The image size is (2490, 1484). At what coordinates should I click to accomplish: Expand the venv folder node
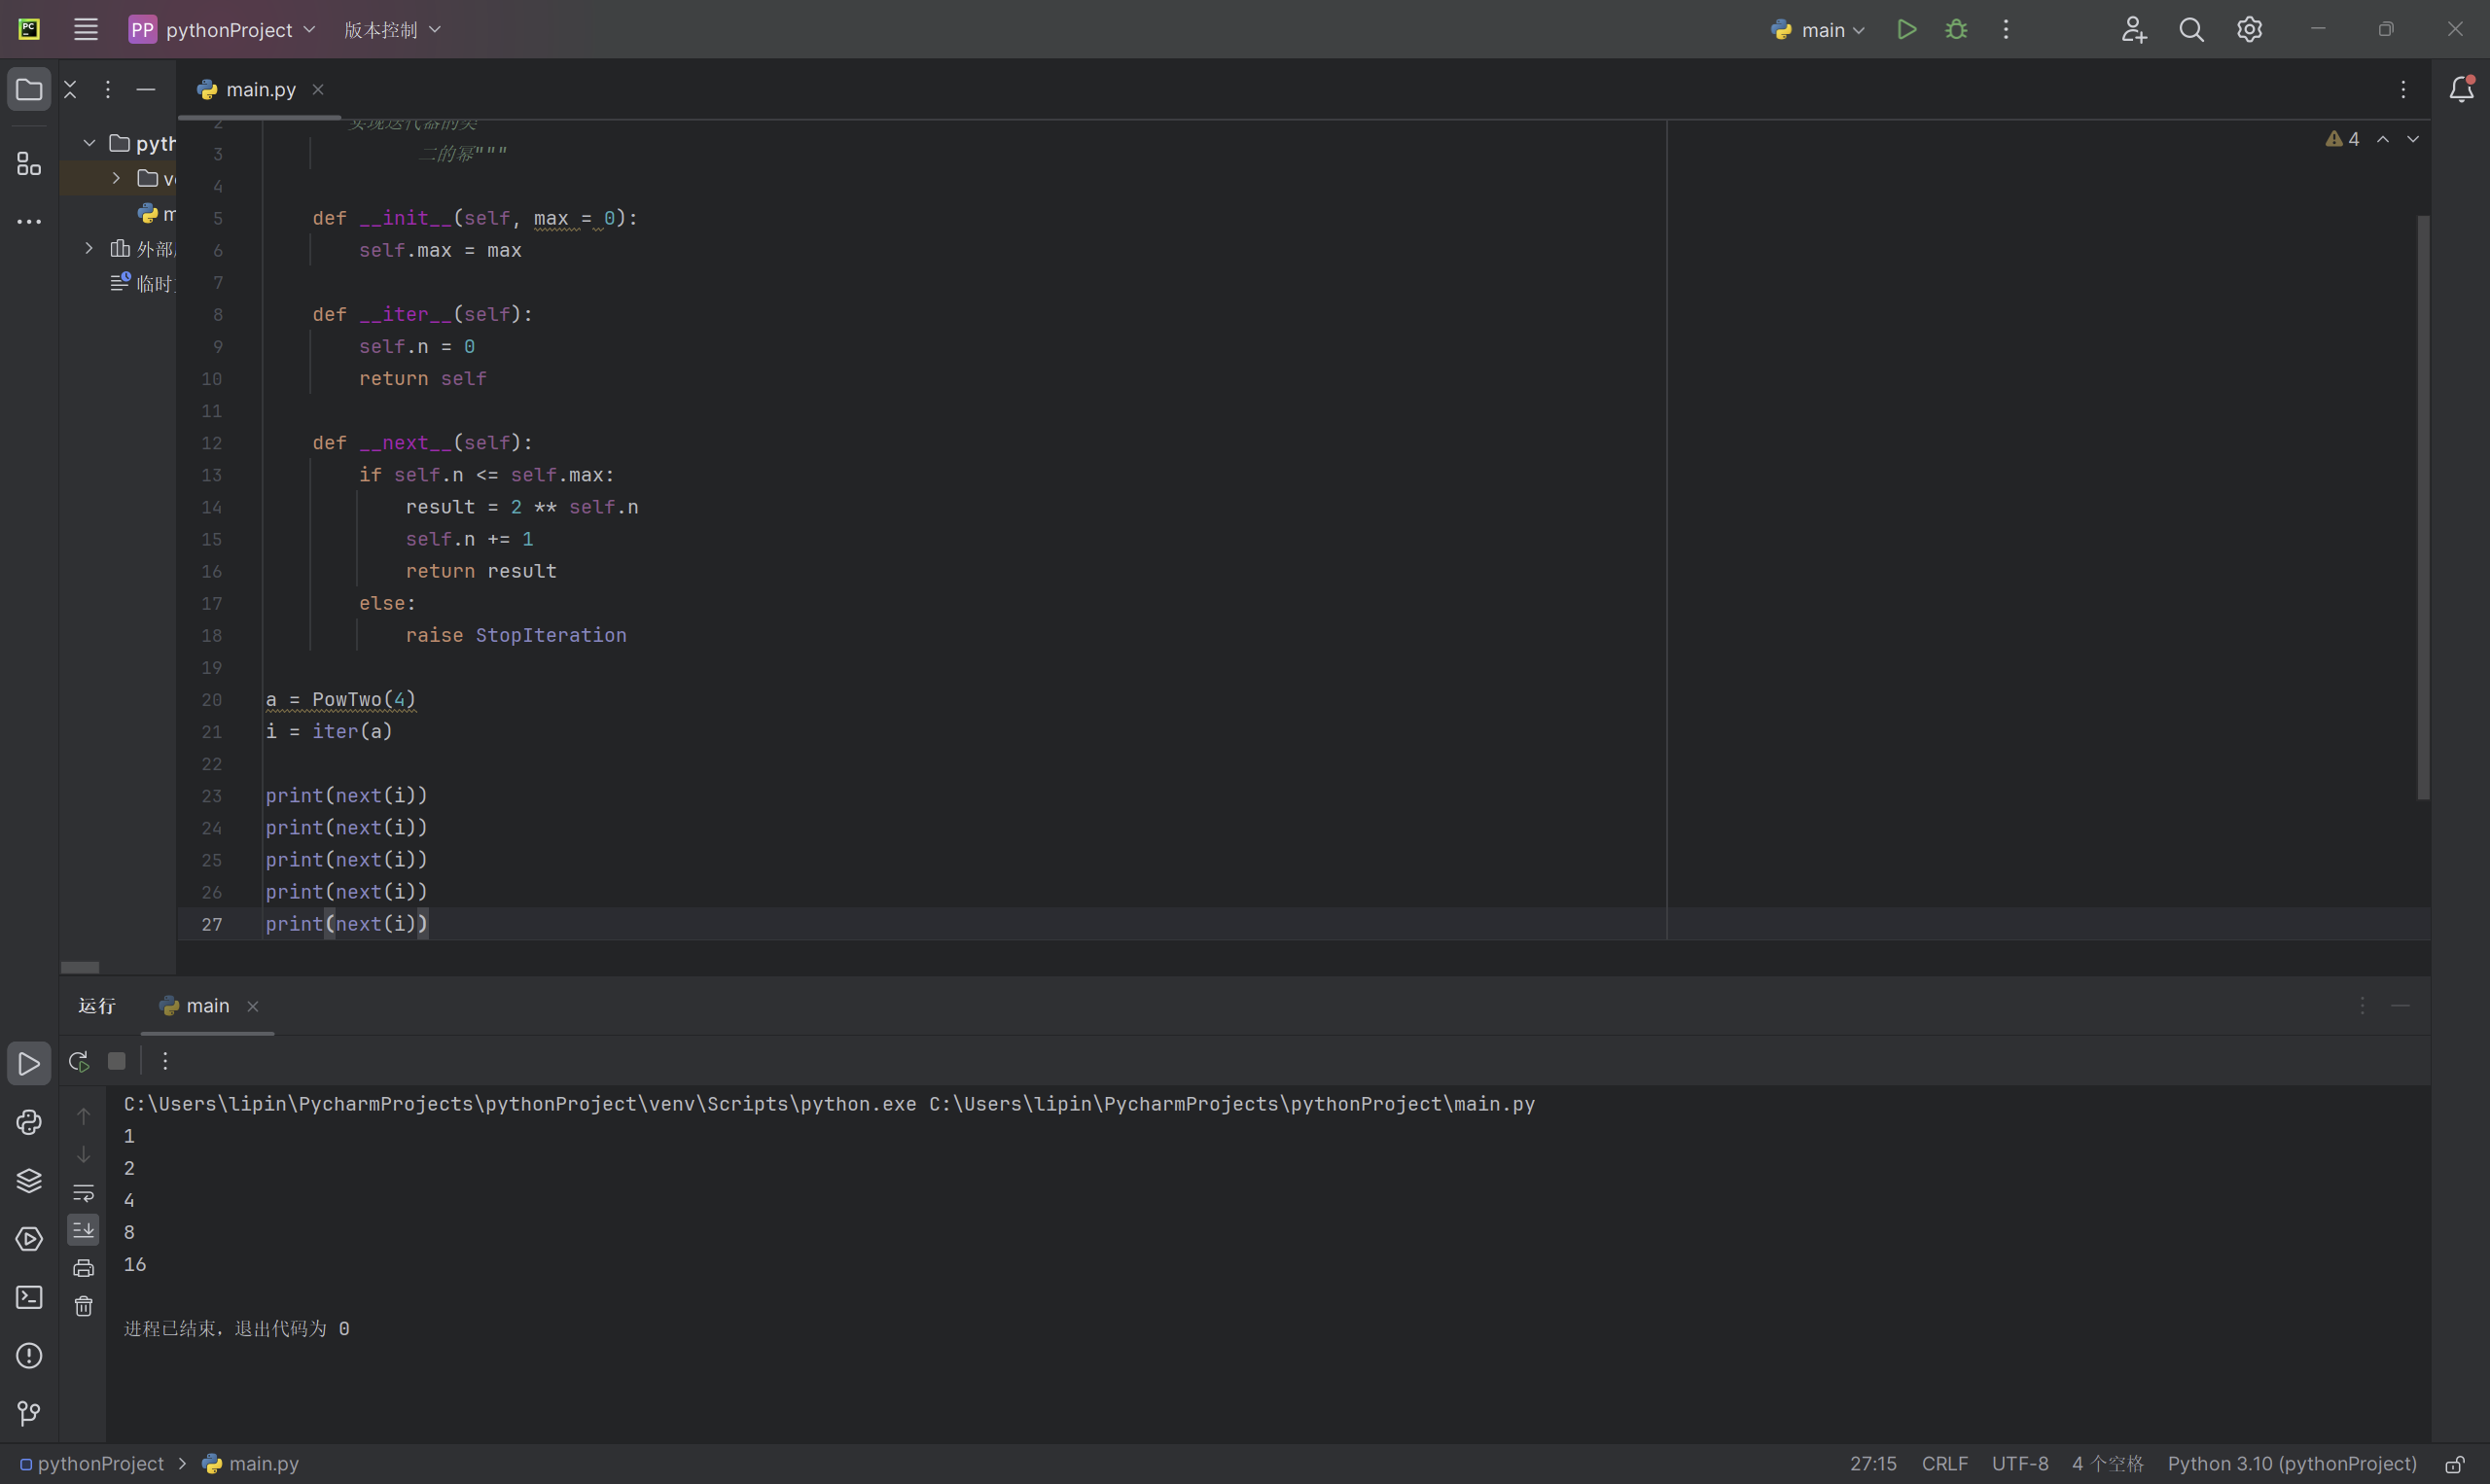coord(116,178)
